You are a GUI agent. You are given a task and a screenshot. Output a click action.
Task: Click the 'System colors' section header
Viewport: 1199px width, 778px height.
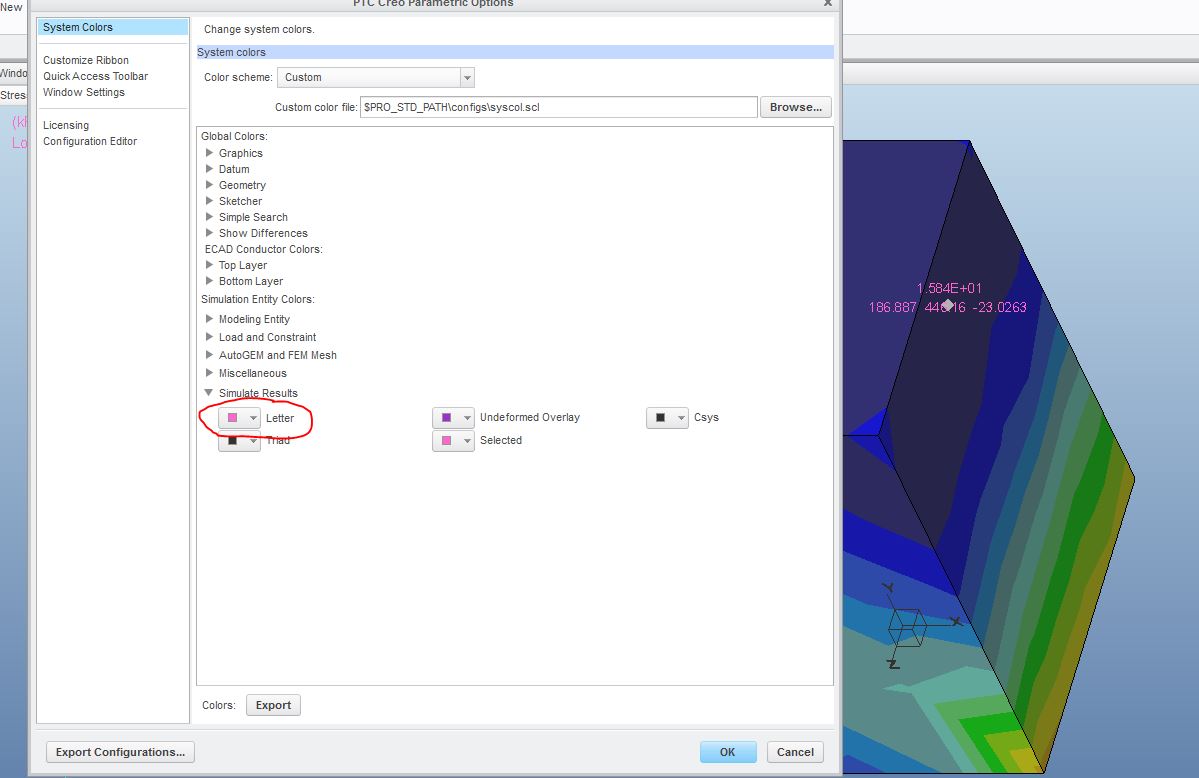coord(515,52)
